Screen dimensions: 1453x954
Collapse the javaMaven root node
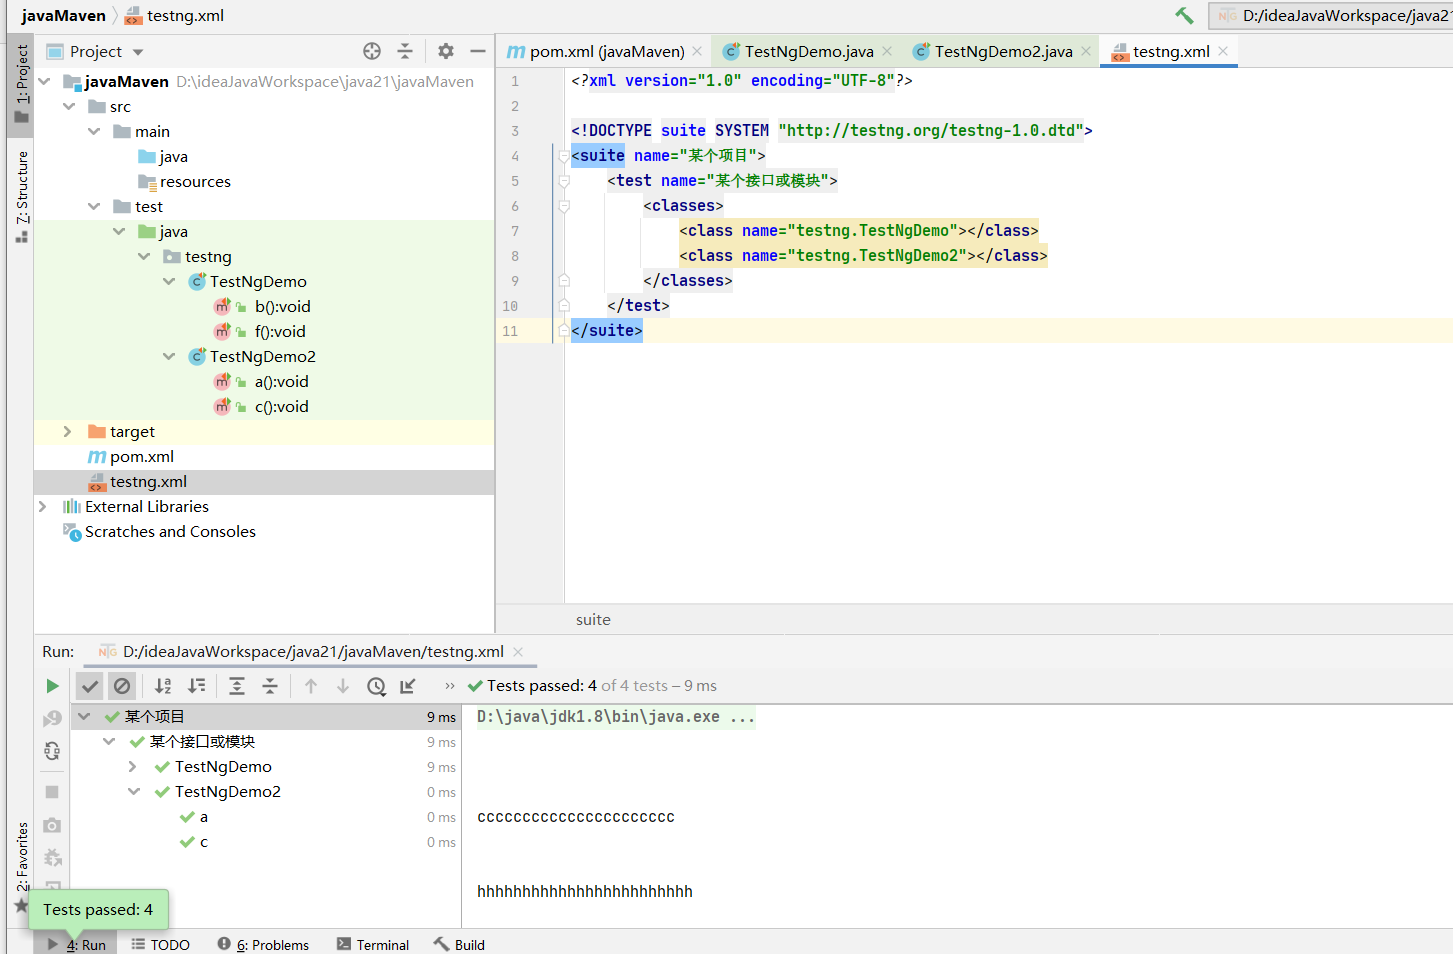tap(44, 81)
